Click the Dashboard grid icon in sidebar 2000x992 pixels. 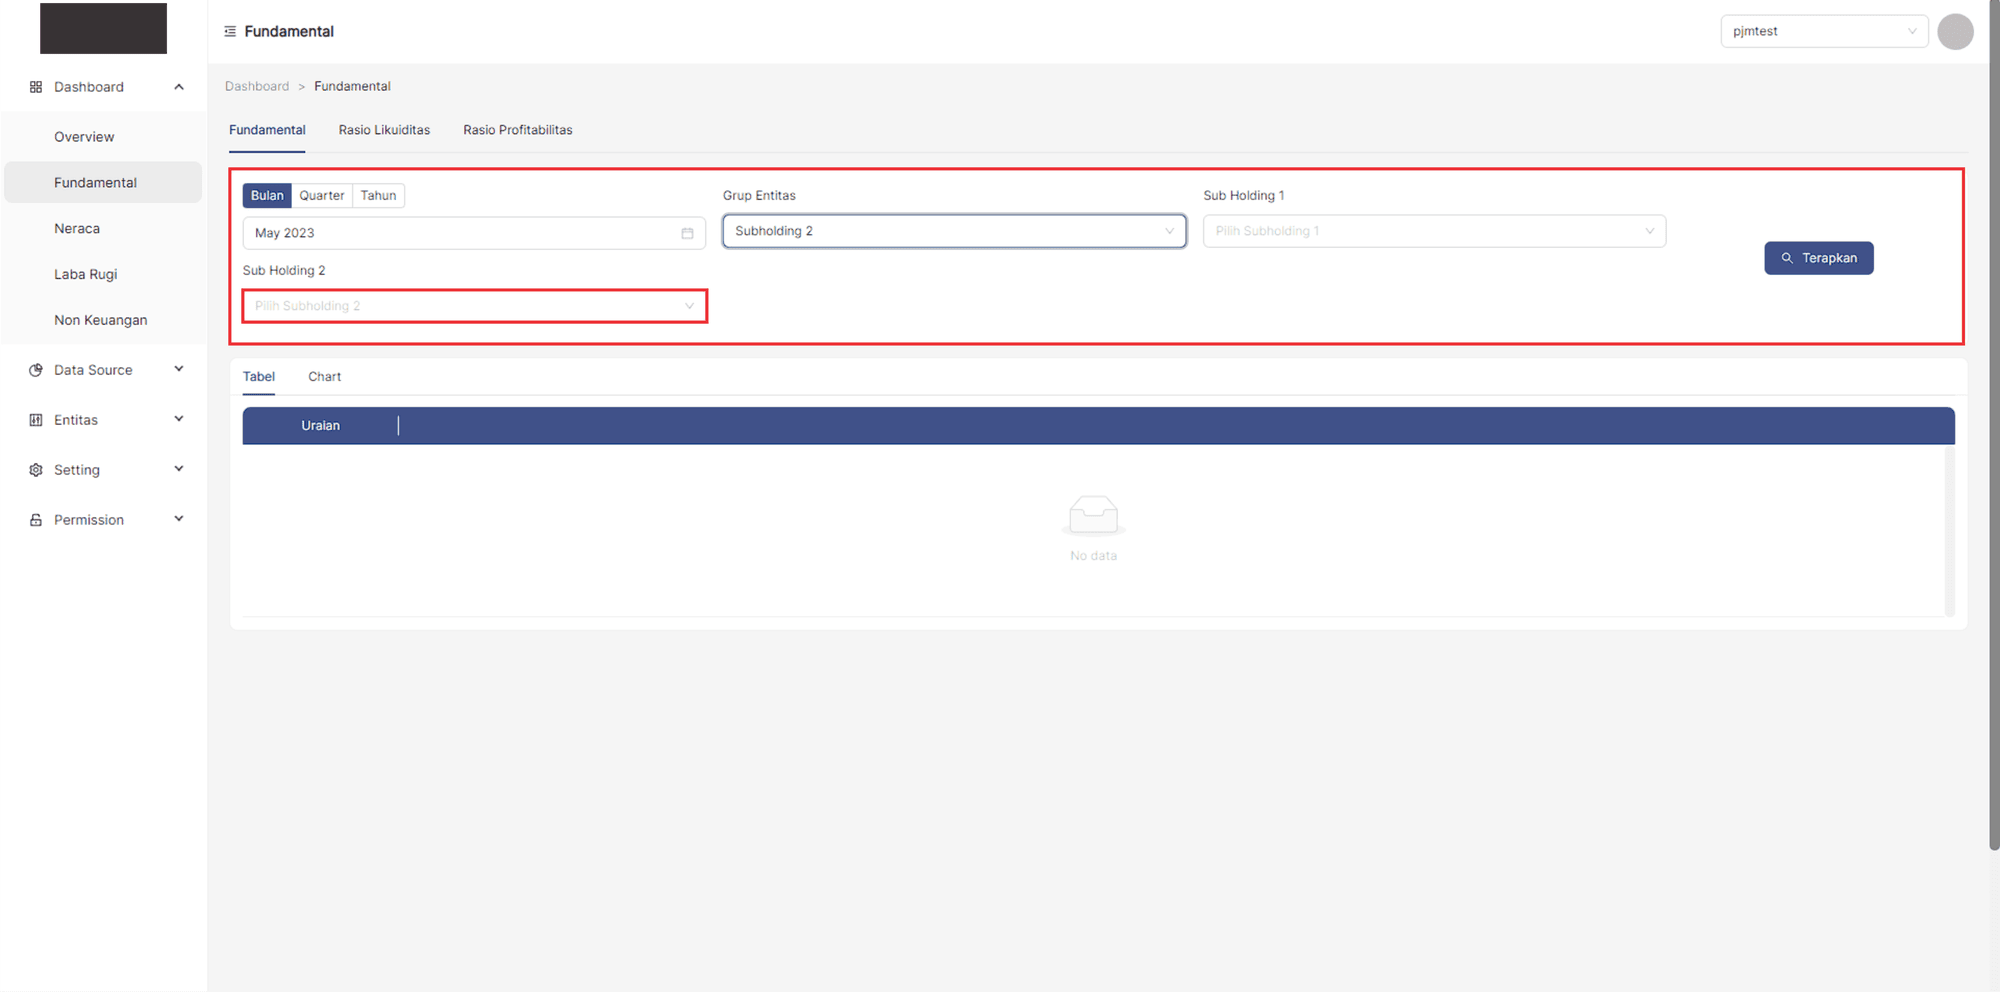[x=36, y=87]
